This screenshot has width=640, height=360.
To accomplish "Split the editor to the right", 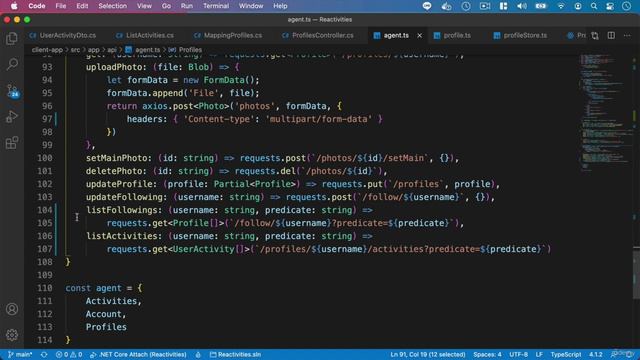I will coord(611,36).
